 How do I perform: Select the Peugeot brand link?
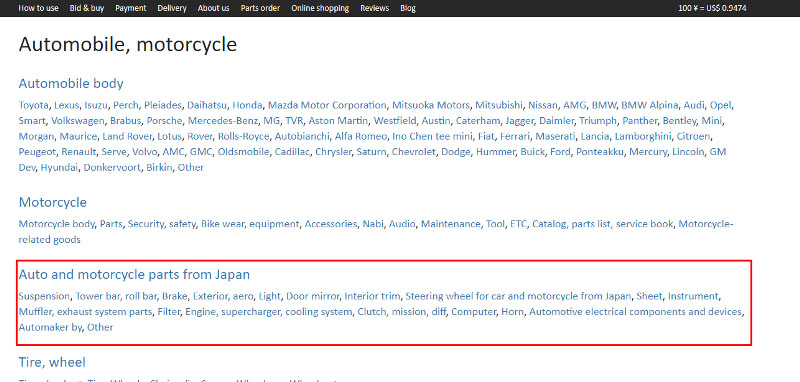(37, 152)
